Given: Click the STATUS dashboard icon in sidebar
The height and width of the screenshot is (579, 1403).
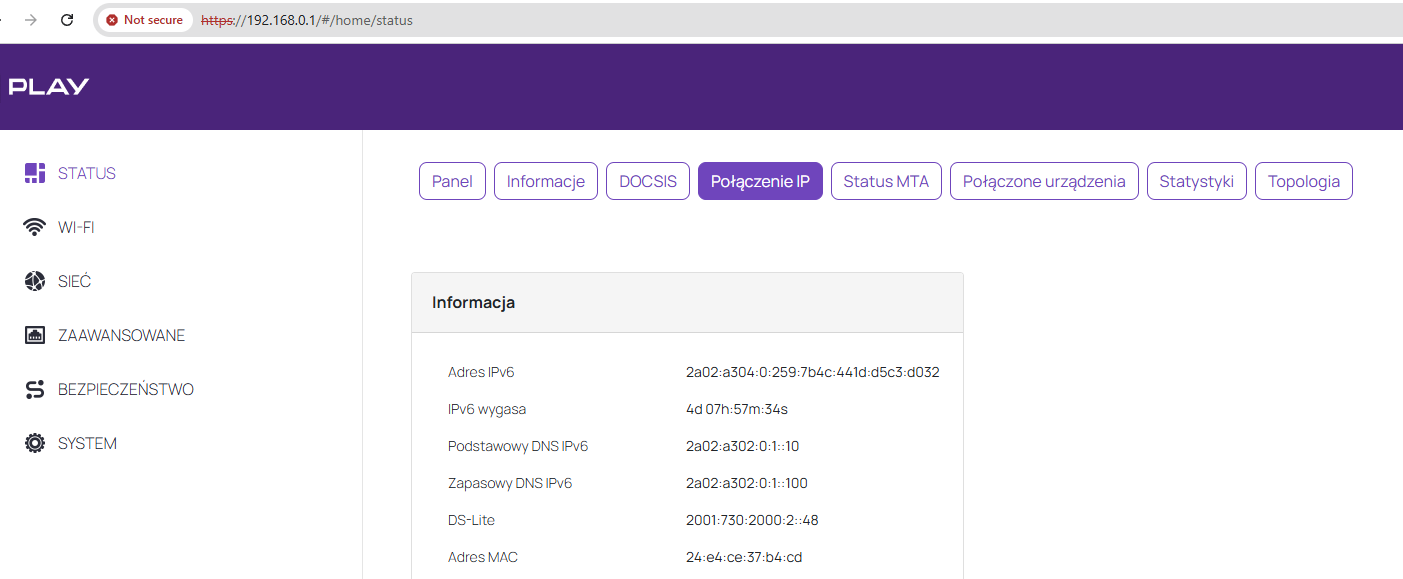Looking at the screenshot, I should 35,173.
